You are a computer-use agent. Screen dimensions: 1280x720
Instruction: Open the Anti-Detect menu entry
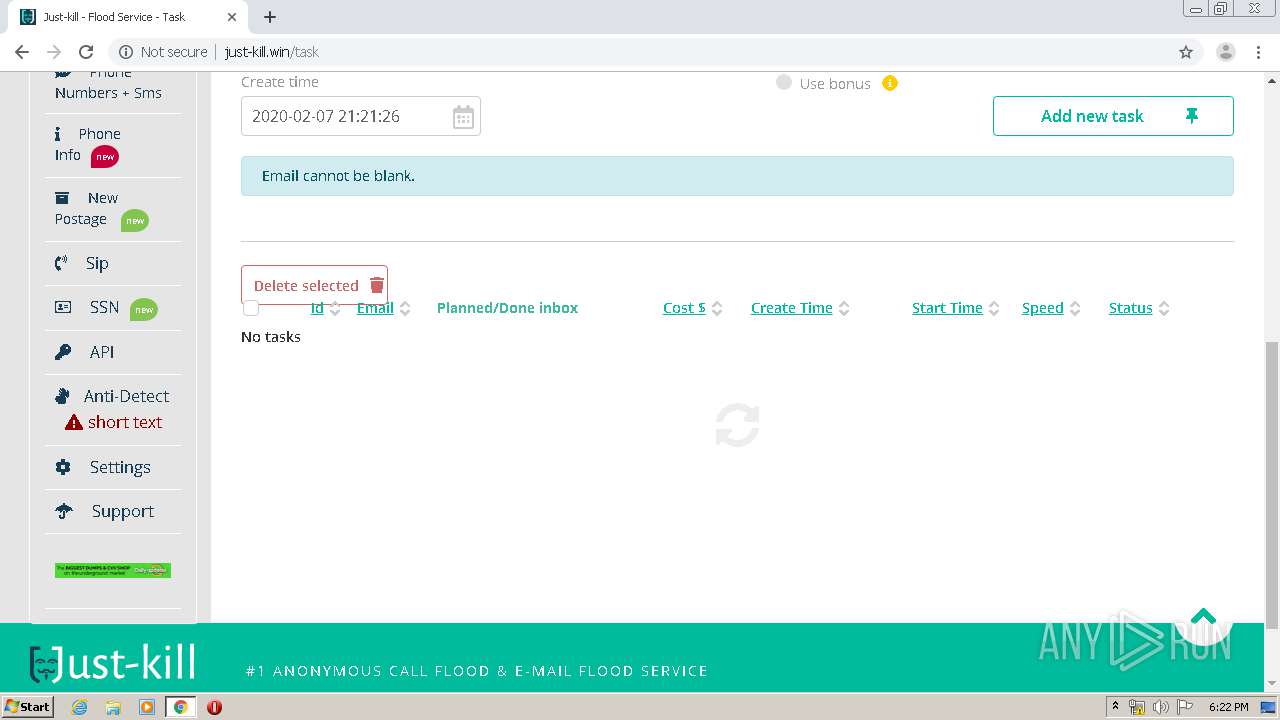click(x=126, y=396)
